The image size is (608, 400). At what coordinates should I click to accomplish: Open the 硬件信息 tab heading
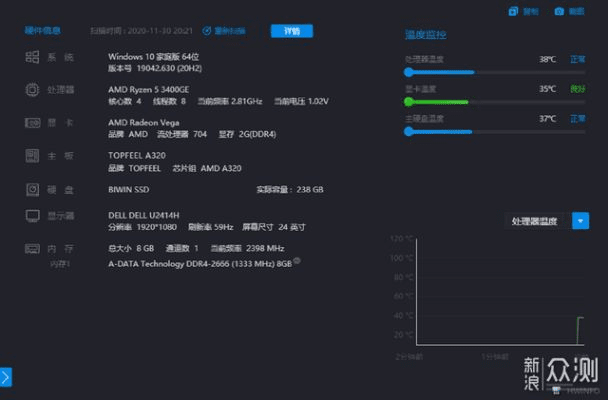point(43,31)
